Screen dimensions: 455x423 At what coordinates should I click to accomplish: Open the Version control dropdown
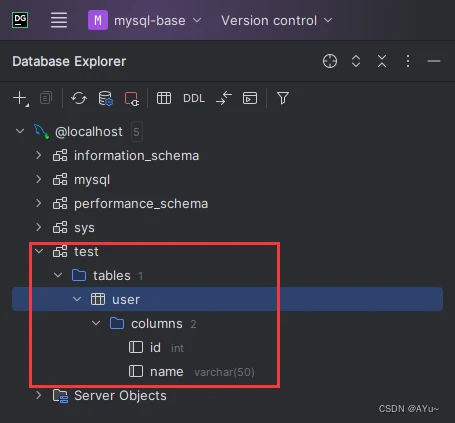[x=277, y=20]
